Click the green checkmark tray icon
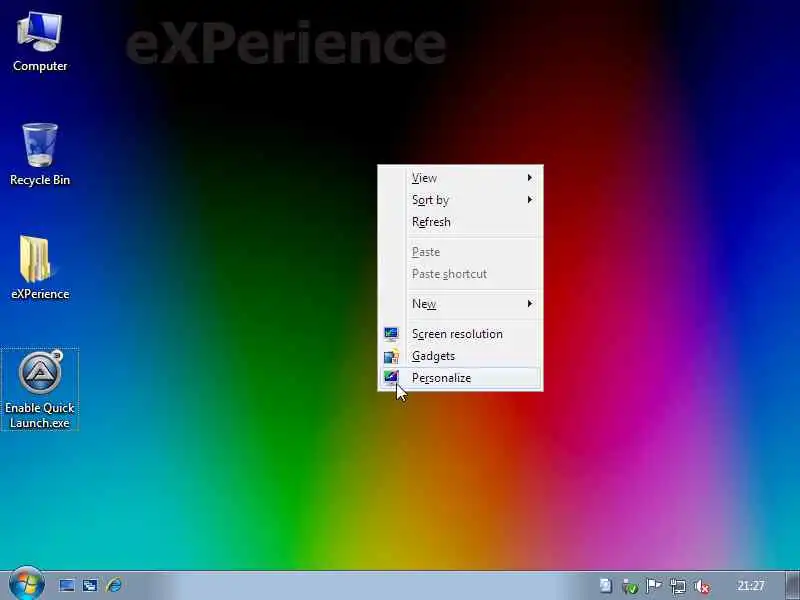 tap(630, 587)
